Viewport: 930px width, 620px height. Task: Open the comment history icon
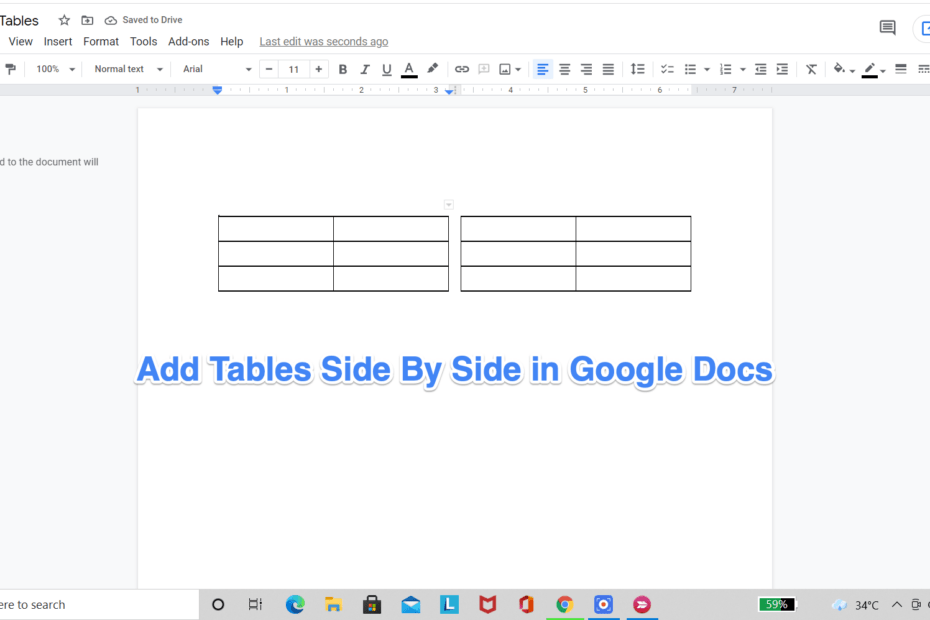(887, 27)
